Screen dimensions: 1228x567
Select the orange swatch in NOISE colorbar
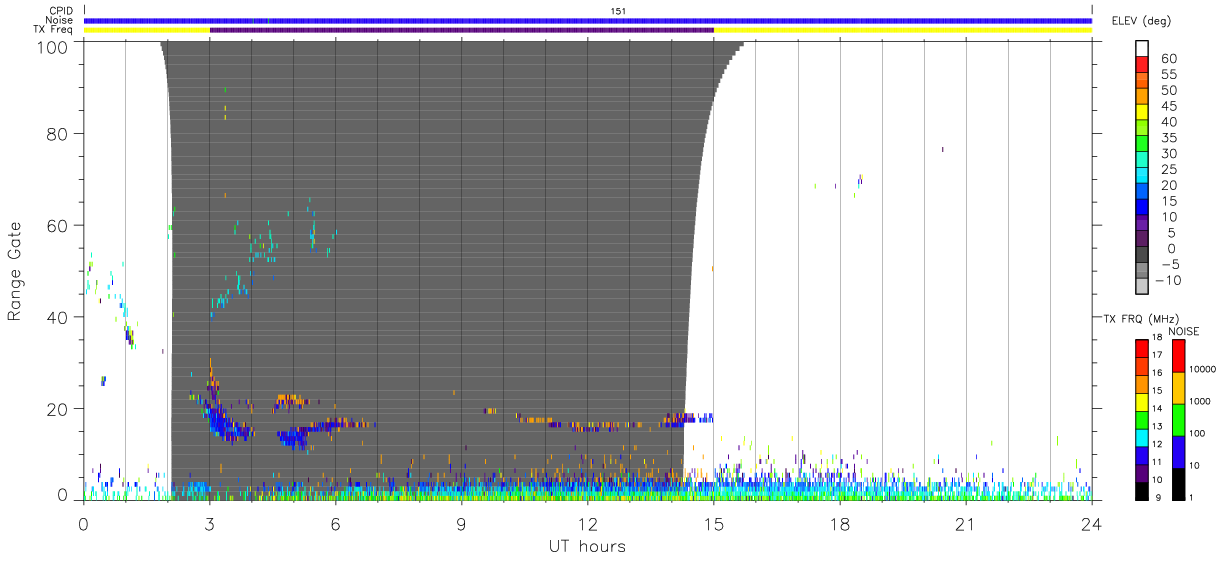click(1179, 387)
